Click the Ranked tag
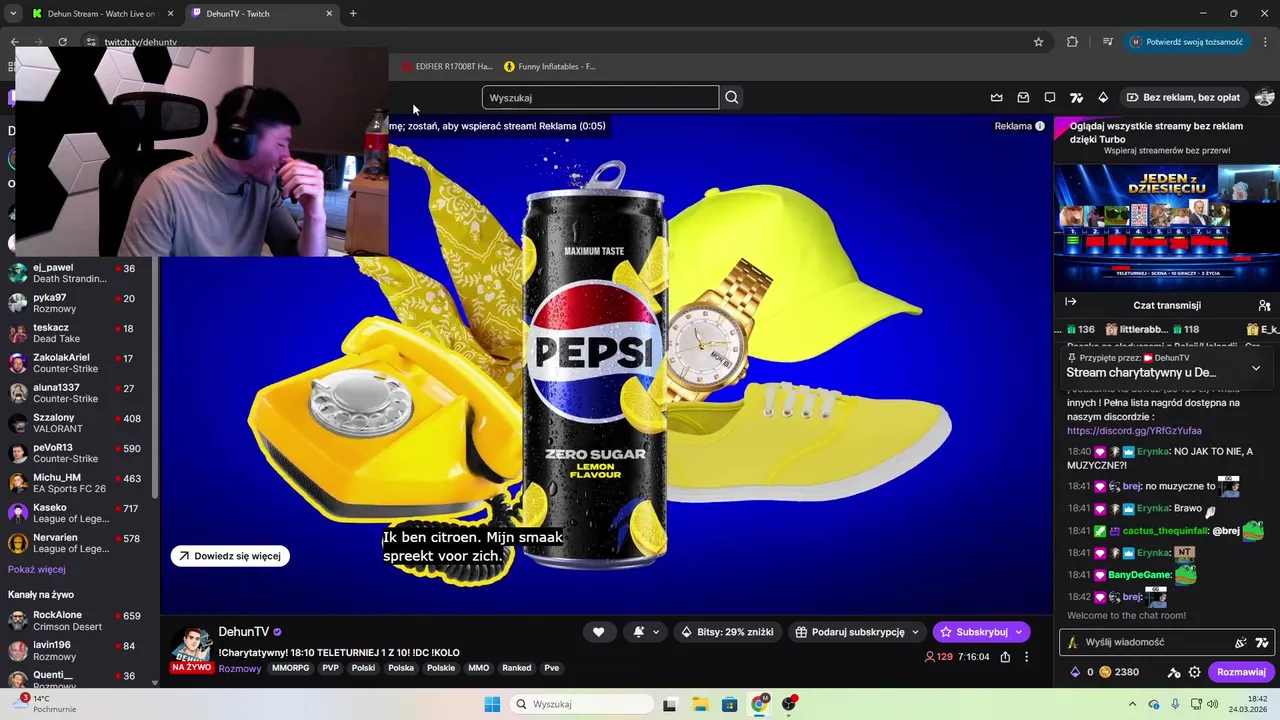Image resolution: width=1280 pixels, height=720 pixels. tap(517, 668)
